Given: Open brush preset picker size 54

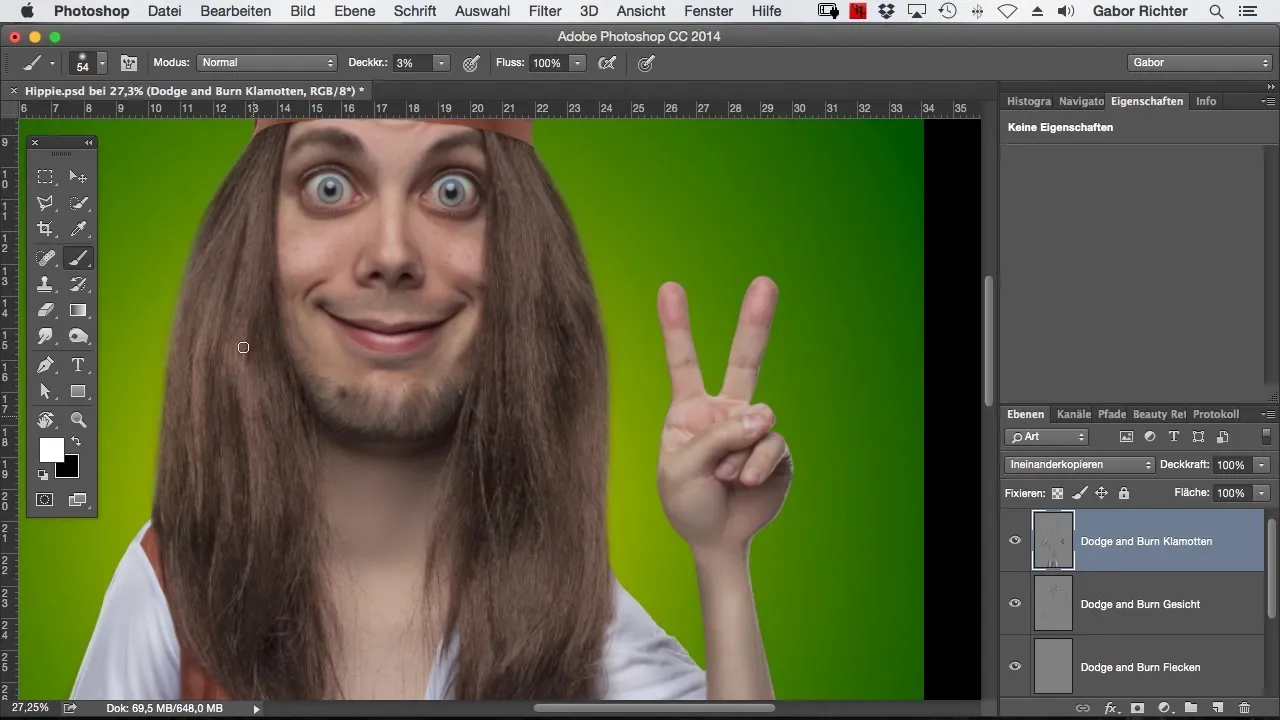Looking at the screenshot, I should tap(88, 63).
